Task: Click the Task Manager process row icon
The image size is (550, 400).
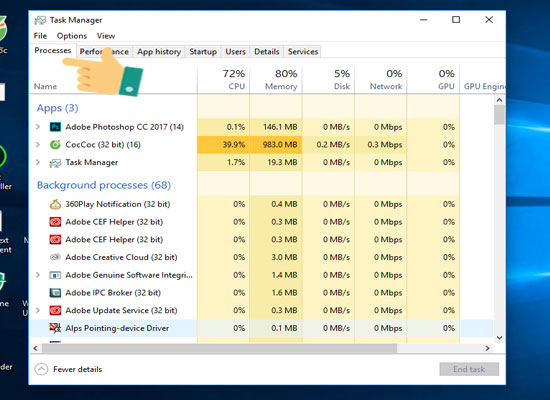Action: coord(55,162)
